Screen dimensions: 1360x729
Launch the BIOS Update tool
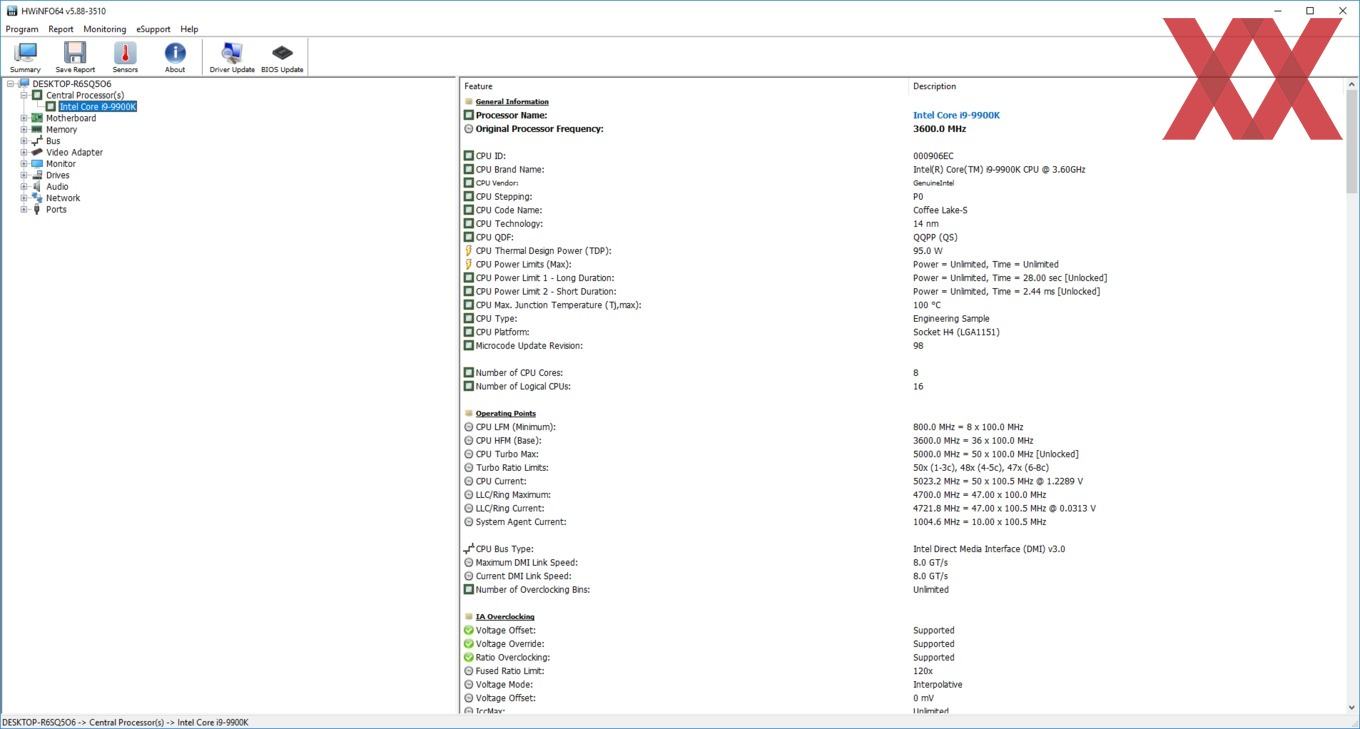(x=282, y=56)
